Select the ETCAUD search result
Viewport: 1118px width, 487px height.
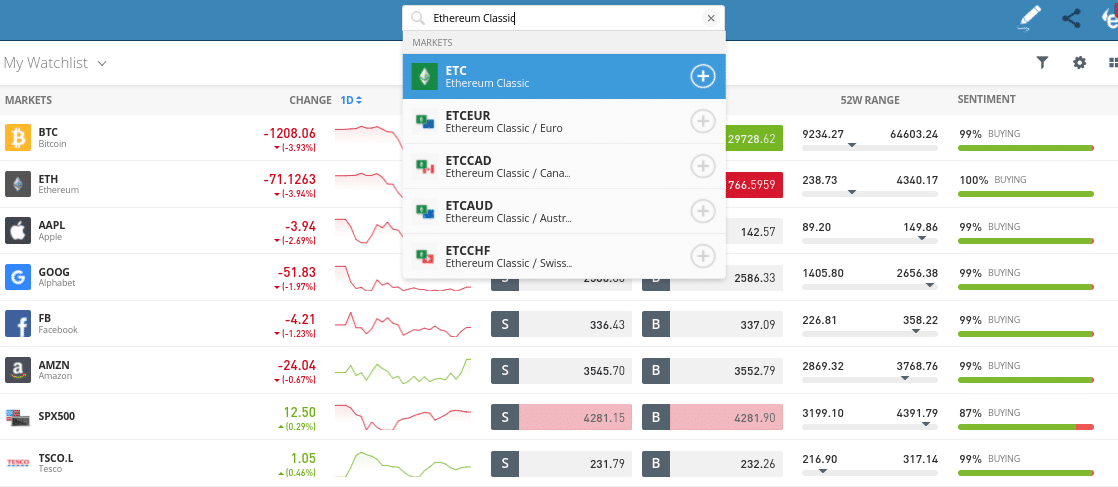click(x=564, y=211)
